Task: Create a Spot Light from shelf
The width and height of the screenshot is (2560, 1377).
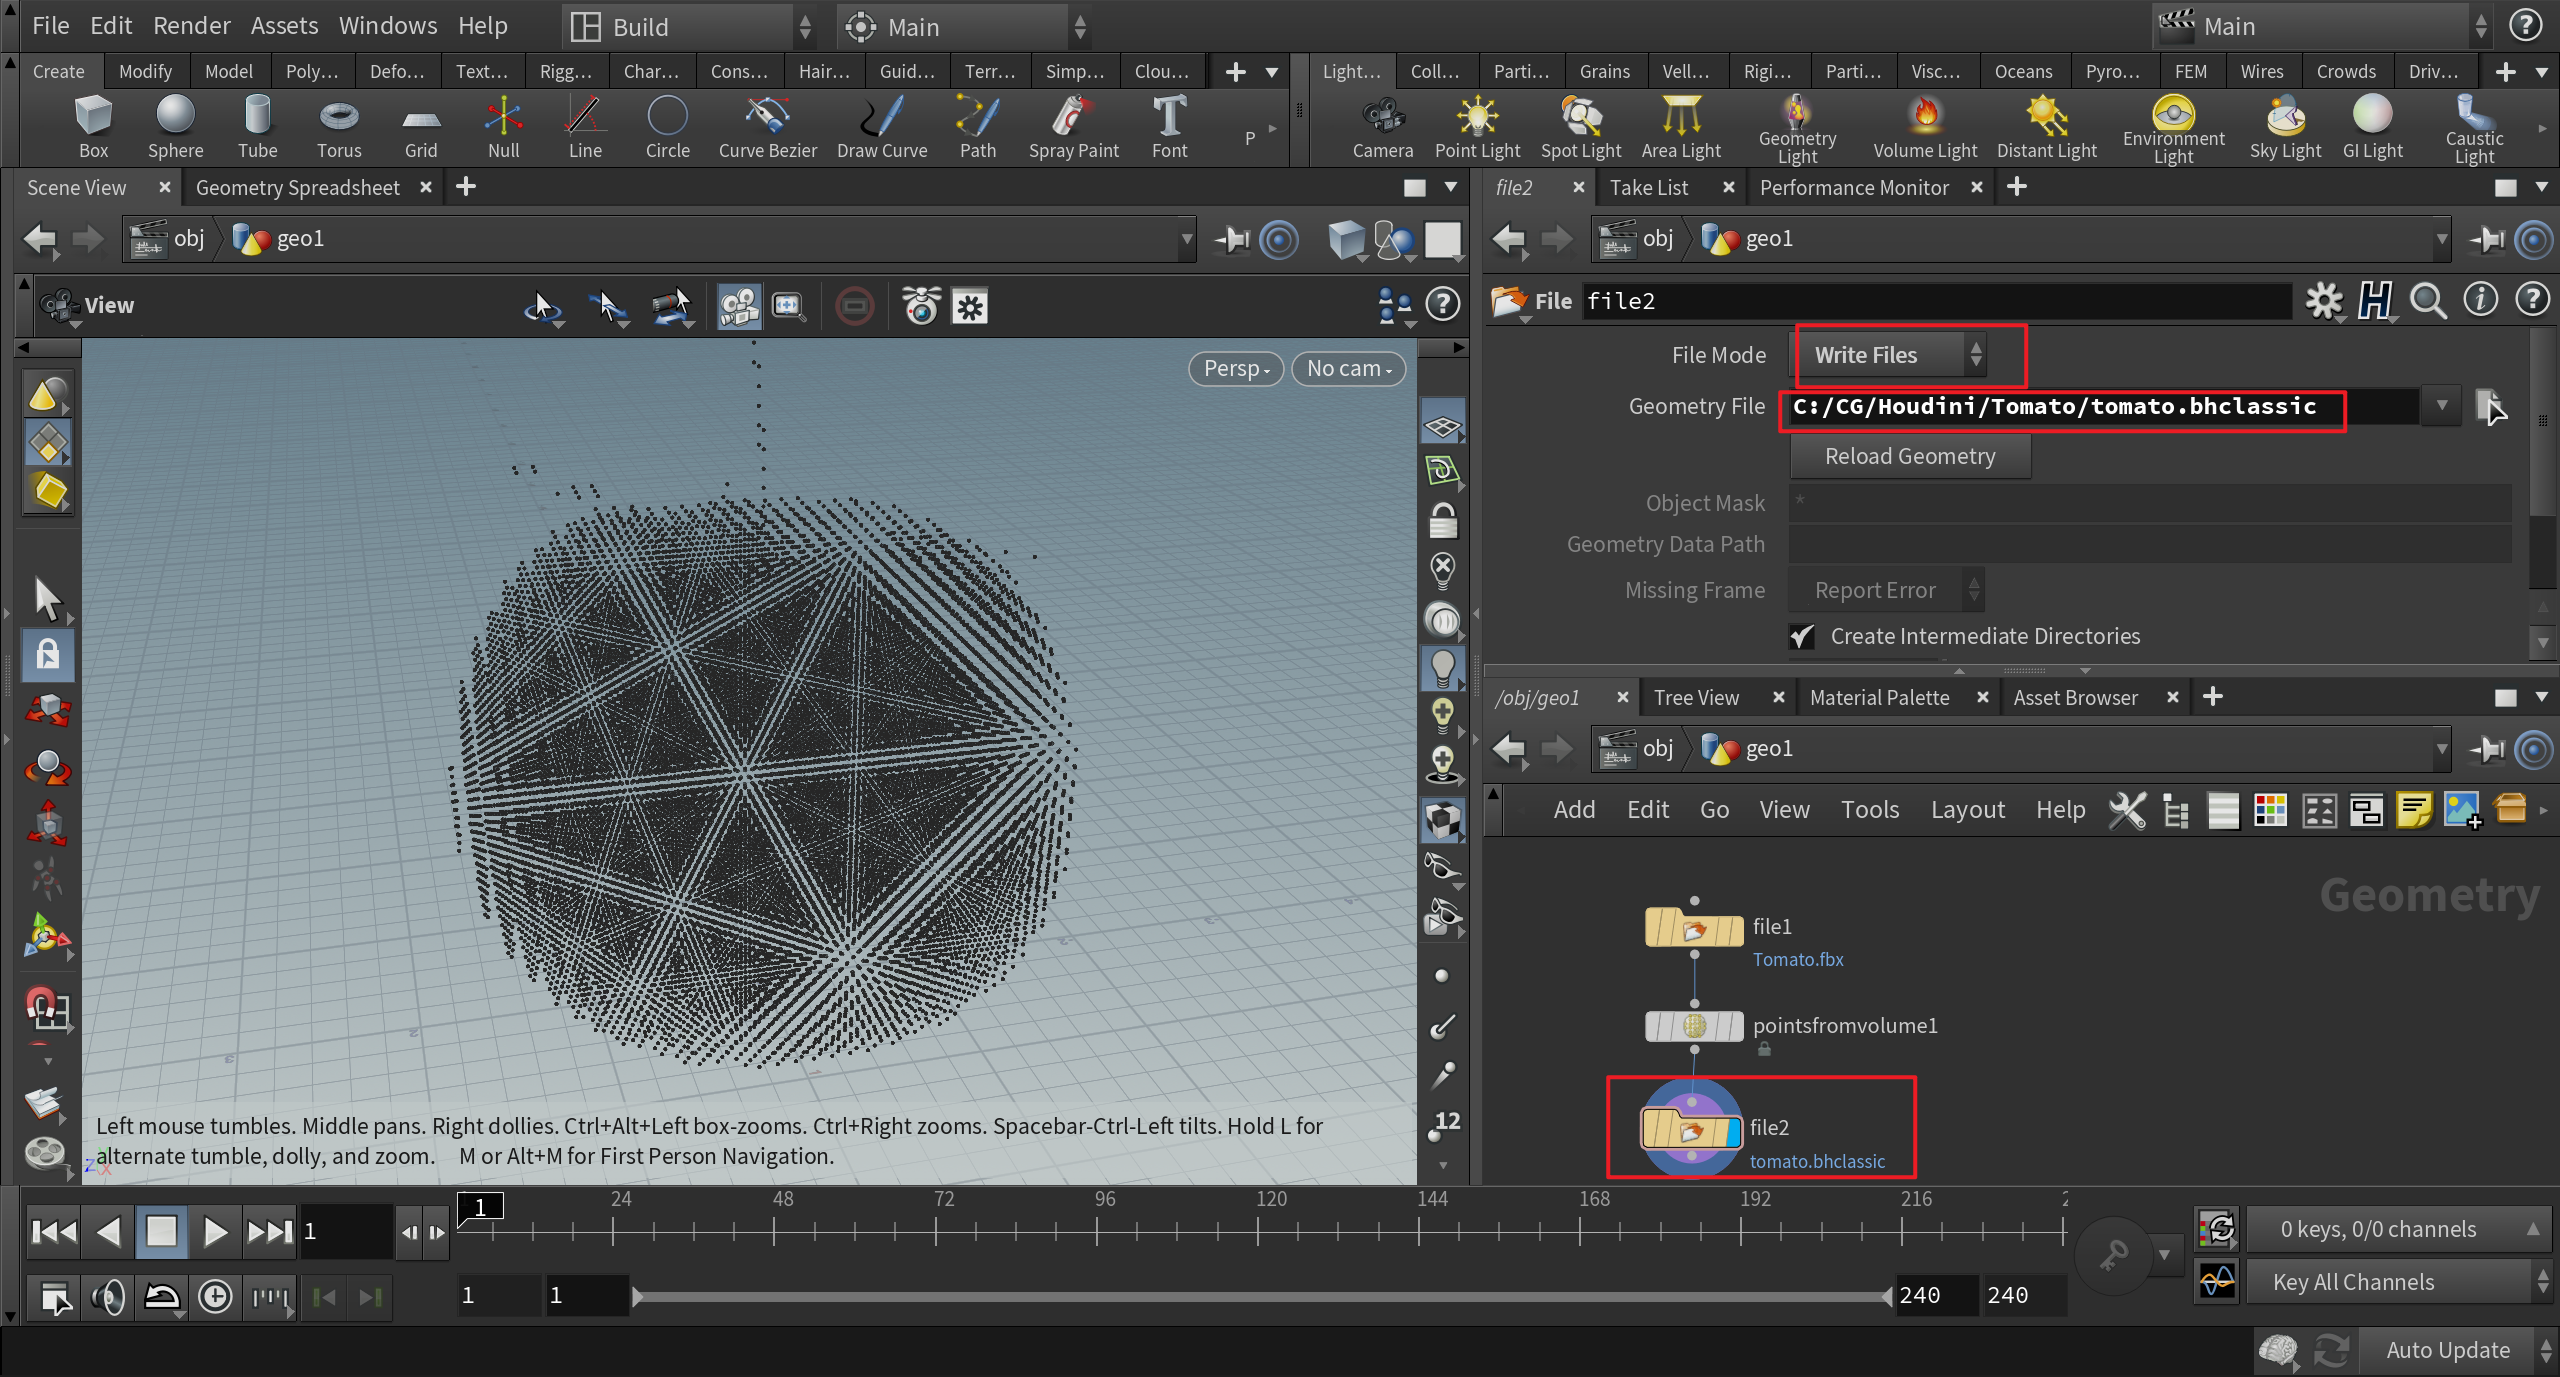Action: click(x=1580, y=117)
